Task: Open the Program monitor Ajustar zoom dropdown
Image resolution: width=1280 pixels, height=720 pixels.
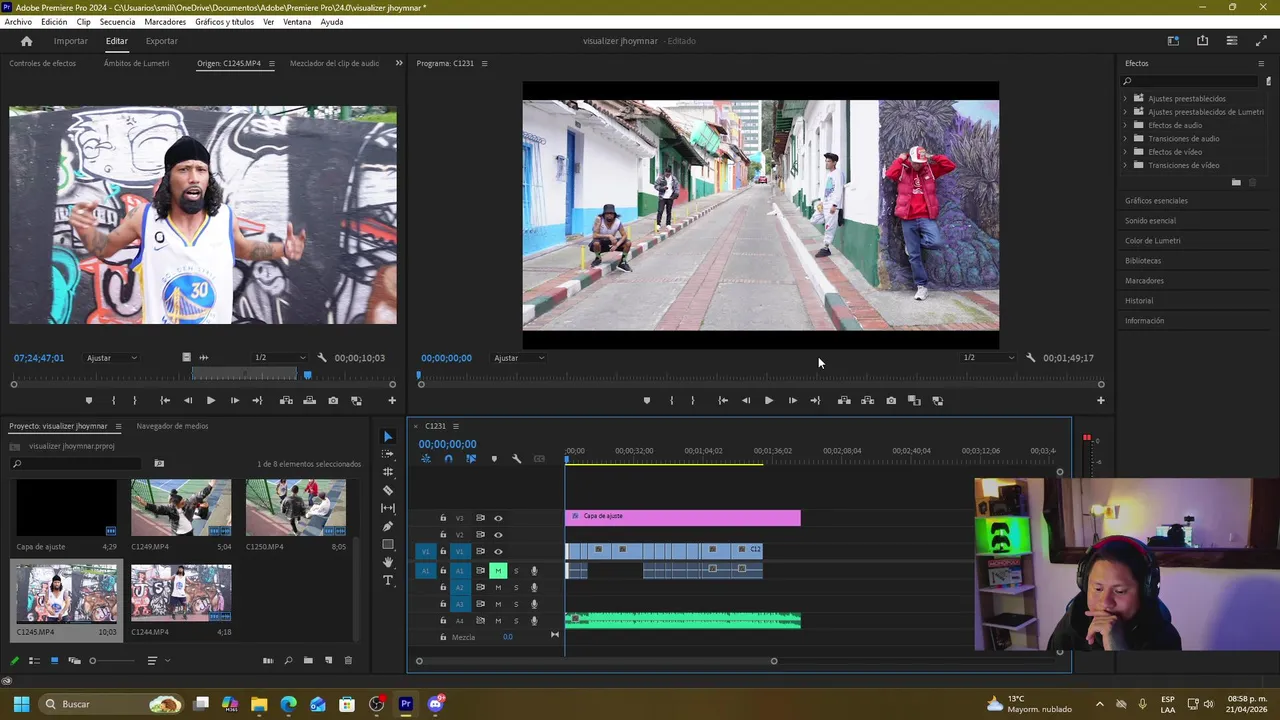Action: [x=518, y=358]
